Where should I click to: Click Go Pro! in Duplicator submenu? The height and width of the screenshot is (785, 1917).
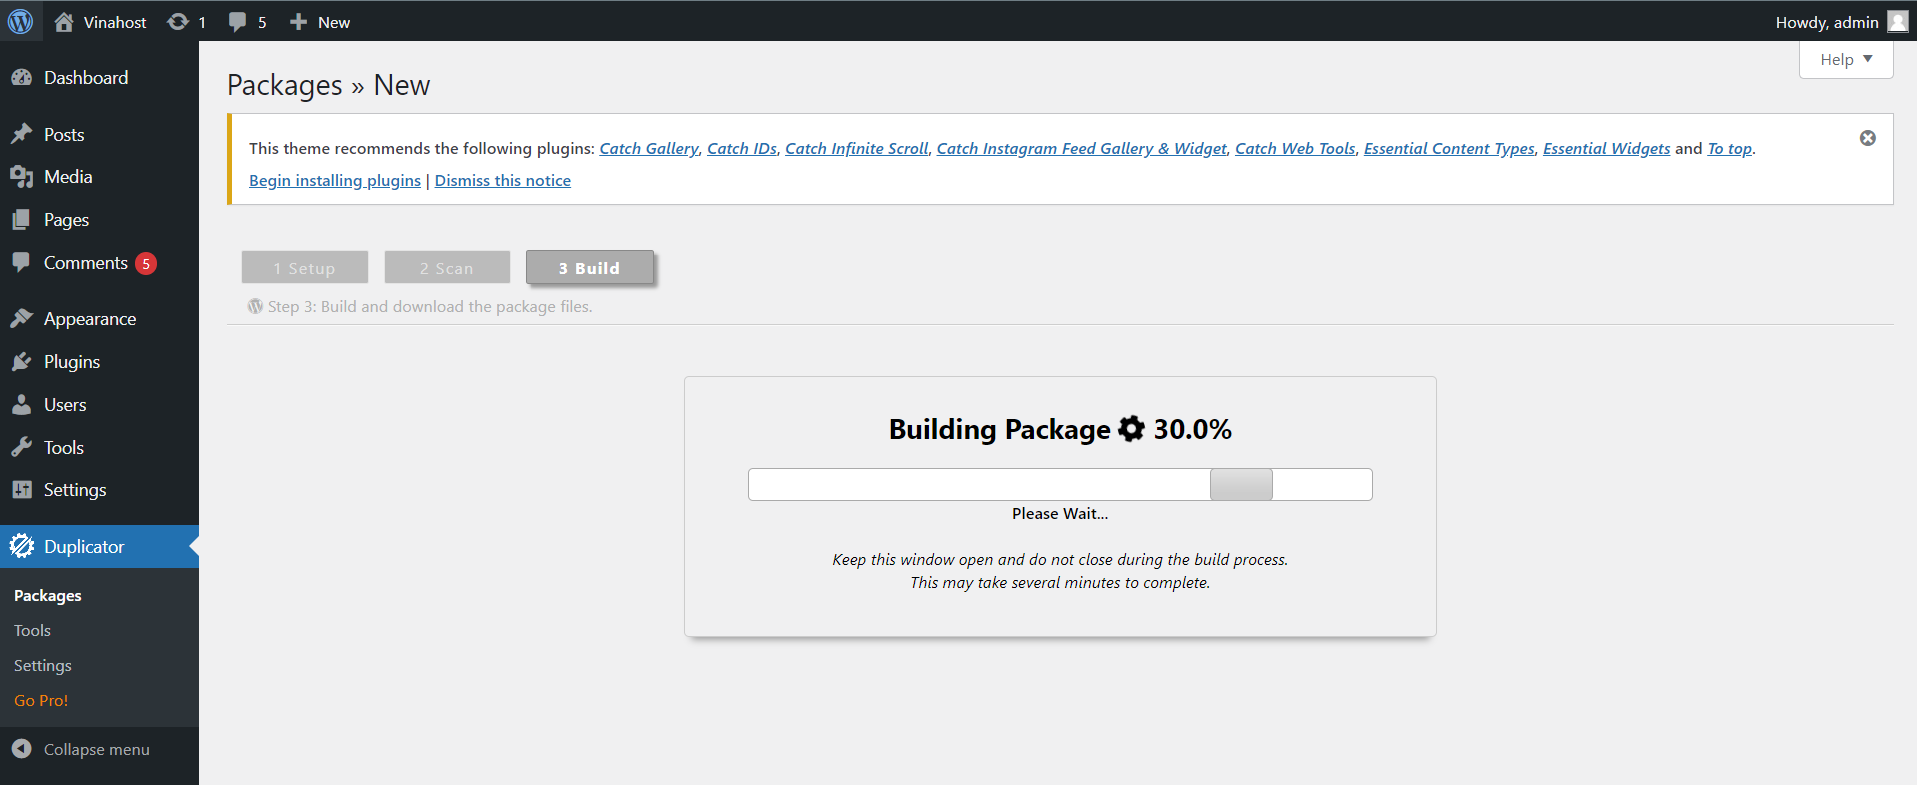pyautogui.click(x=41, y=701)
